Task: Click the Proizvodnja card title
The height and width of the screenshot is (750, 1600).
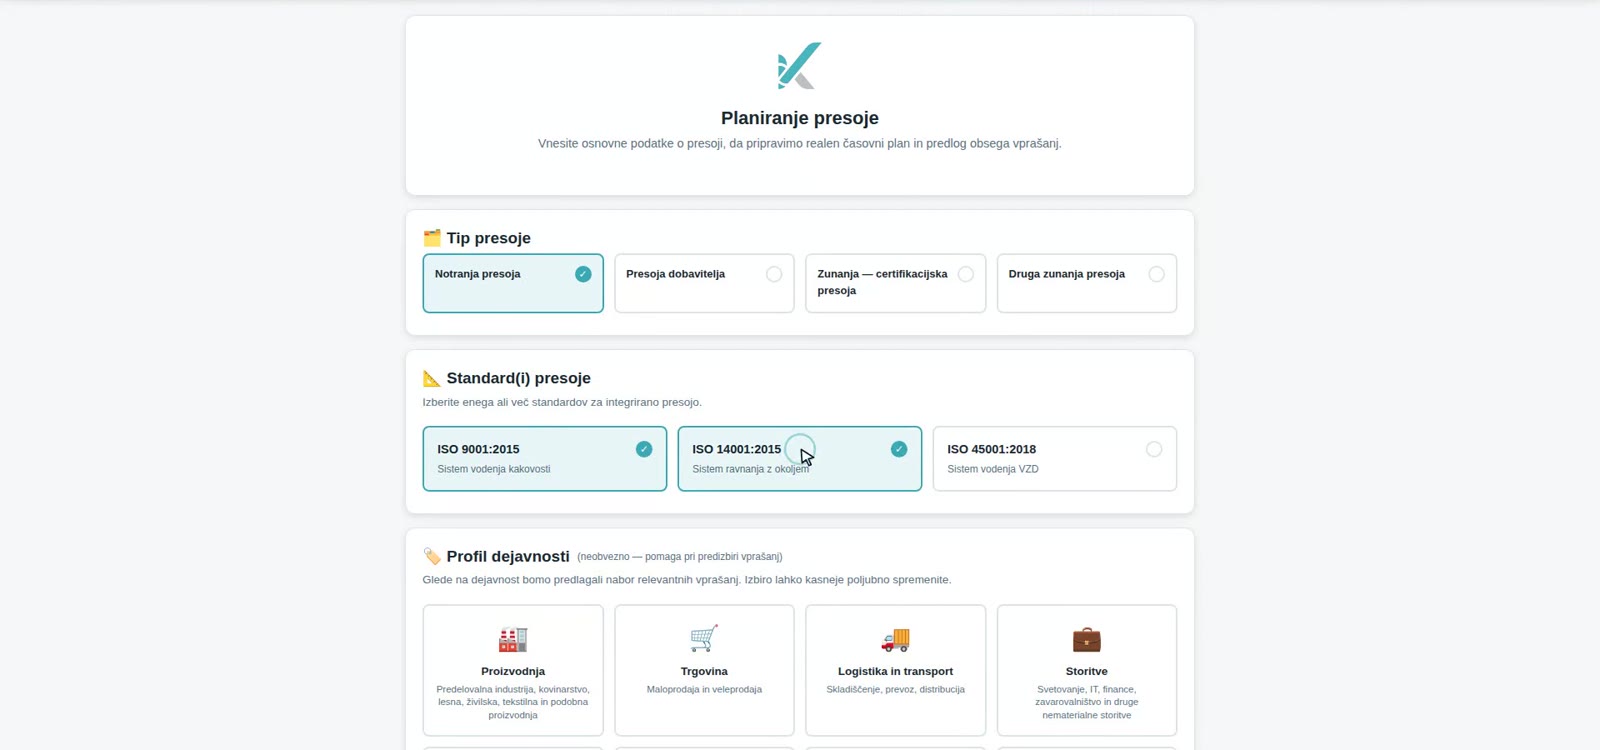Action: click(513, 671)
